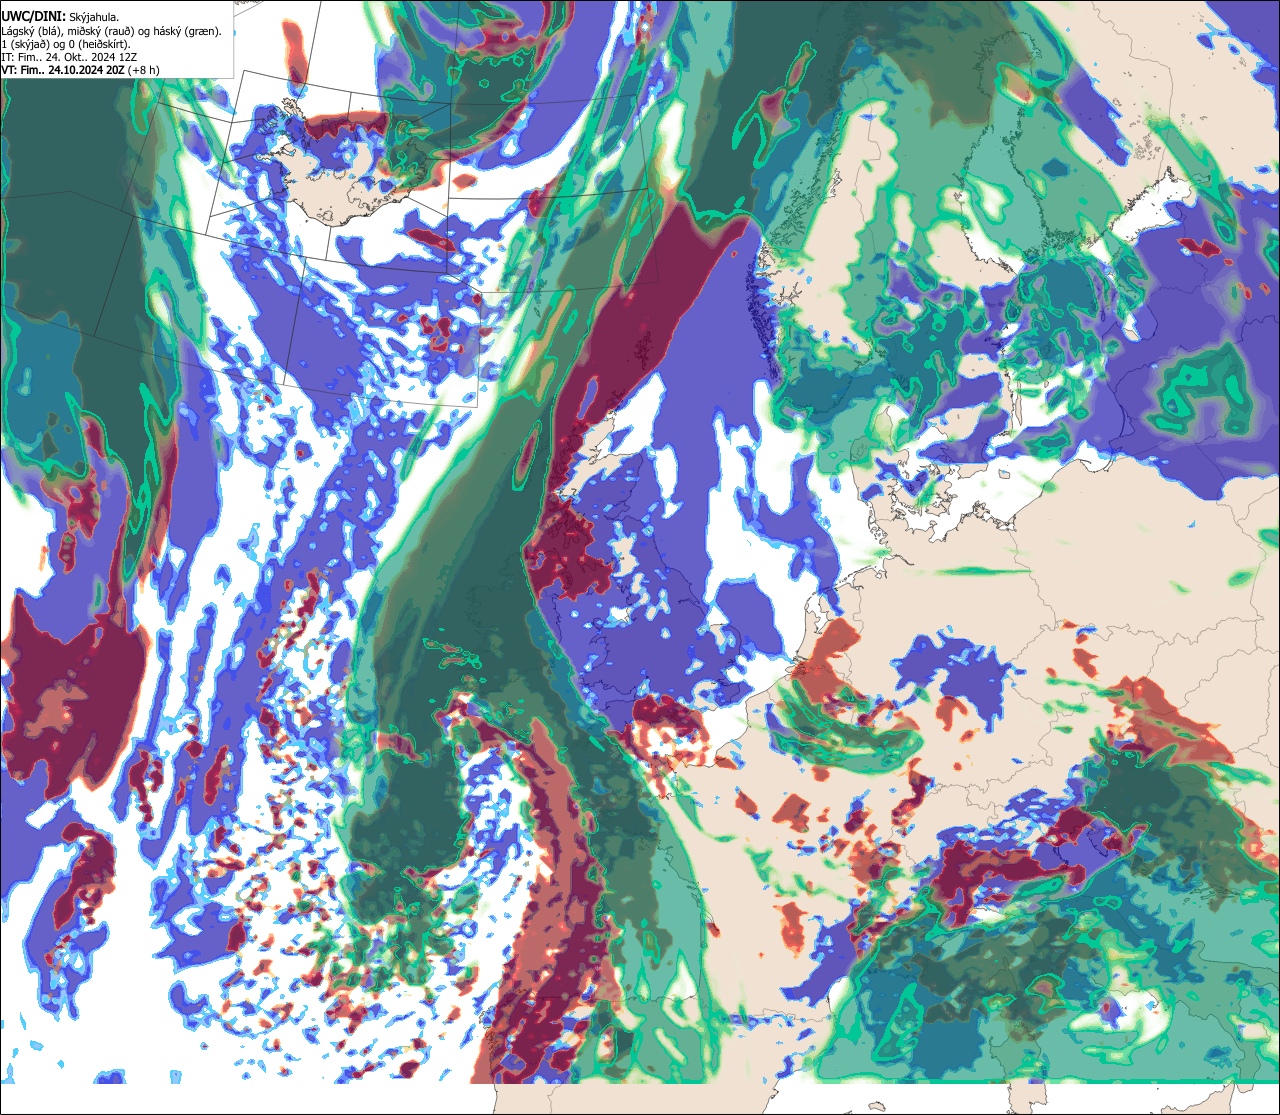Click the 'VT: Fim.. 24.10.2024 20Z (+8 h)' line
The image size is (1280, 1115).
tap(81, 70)
